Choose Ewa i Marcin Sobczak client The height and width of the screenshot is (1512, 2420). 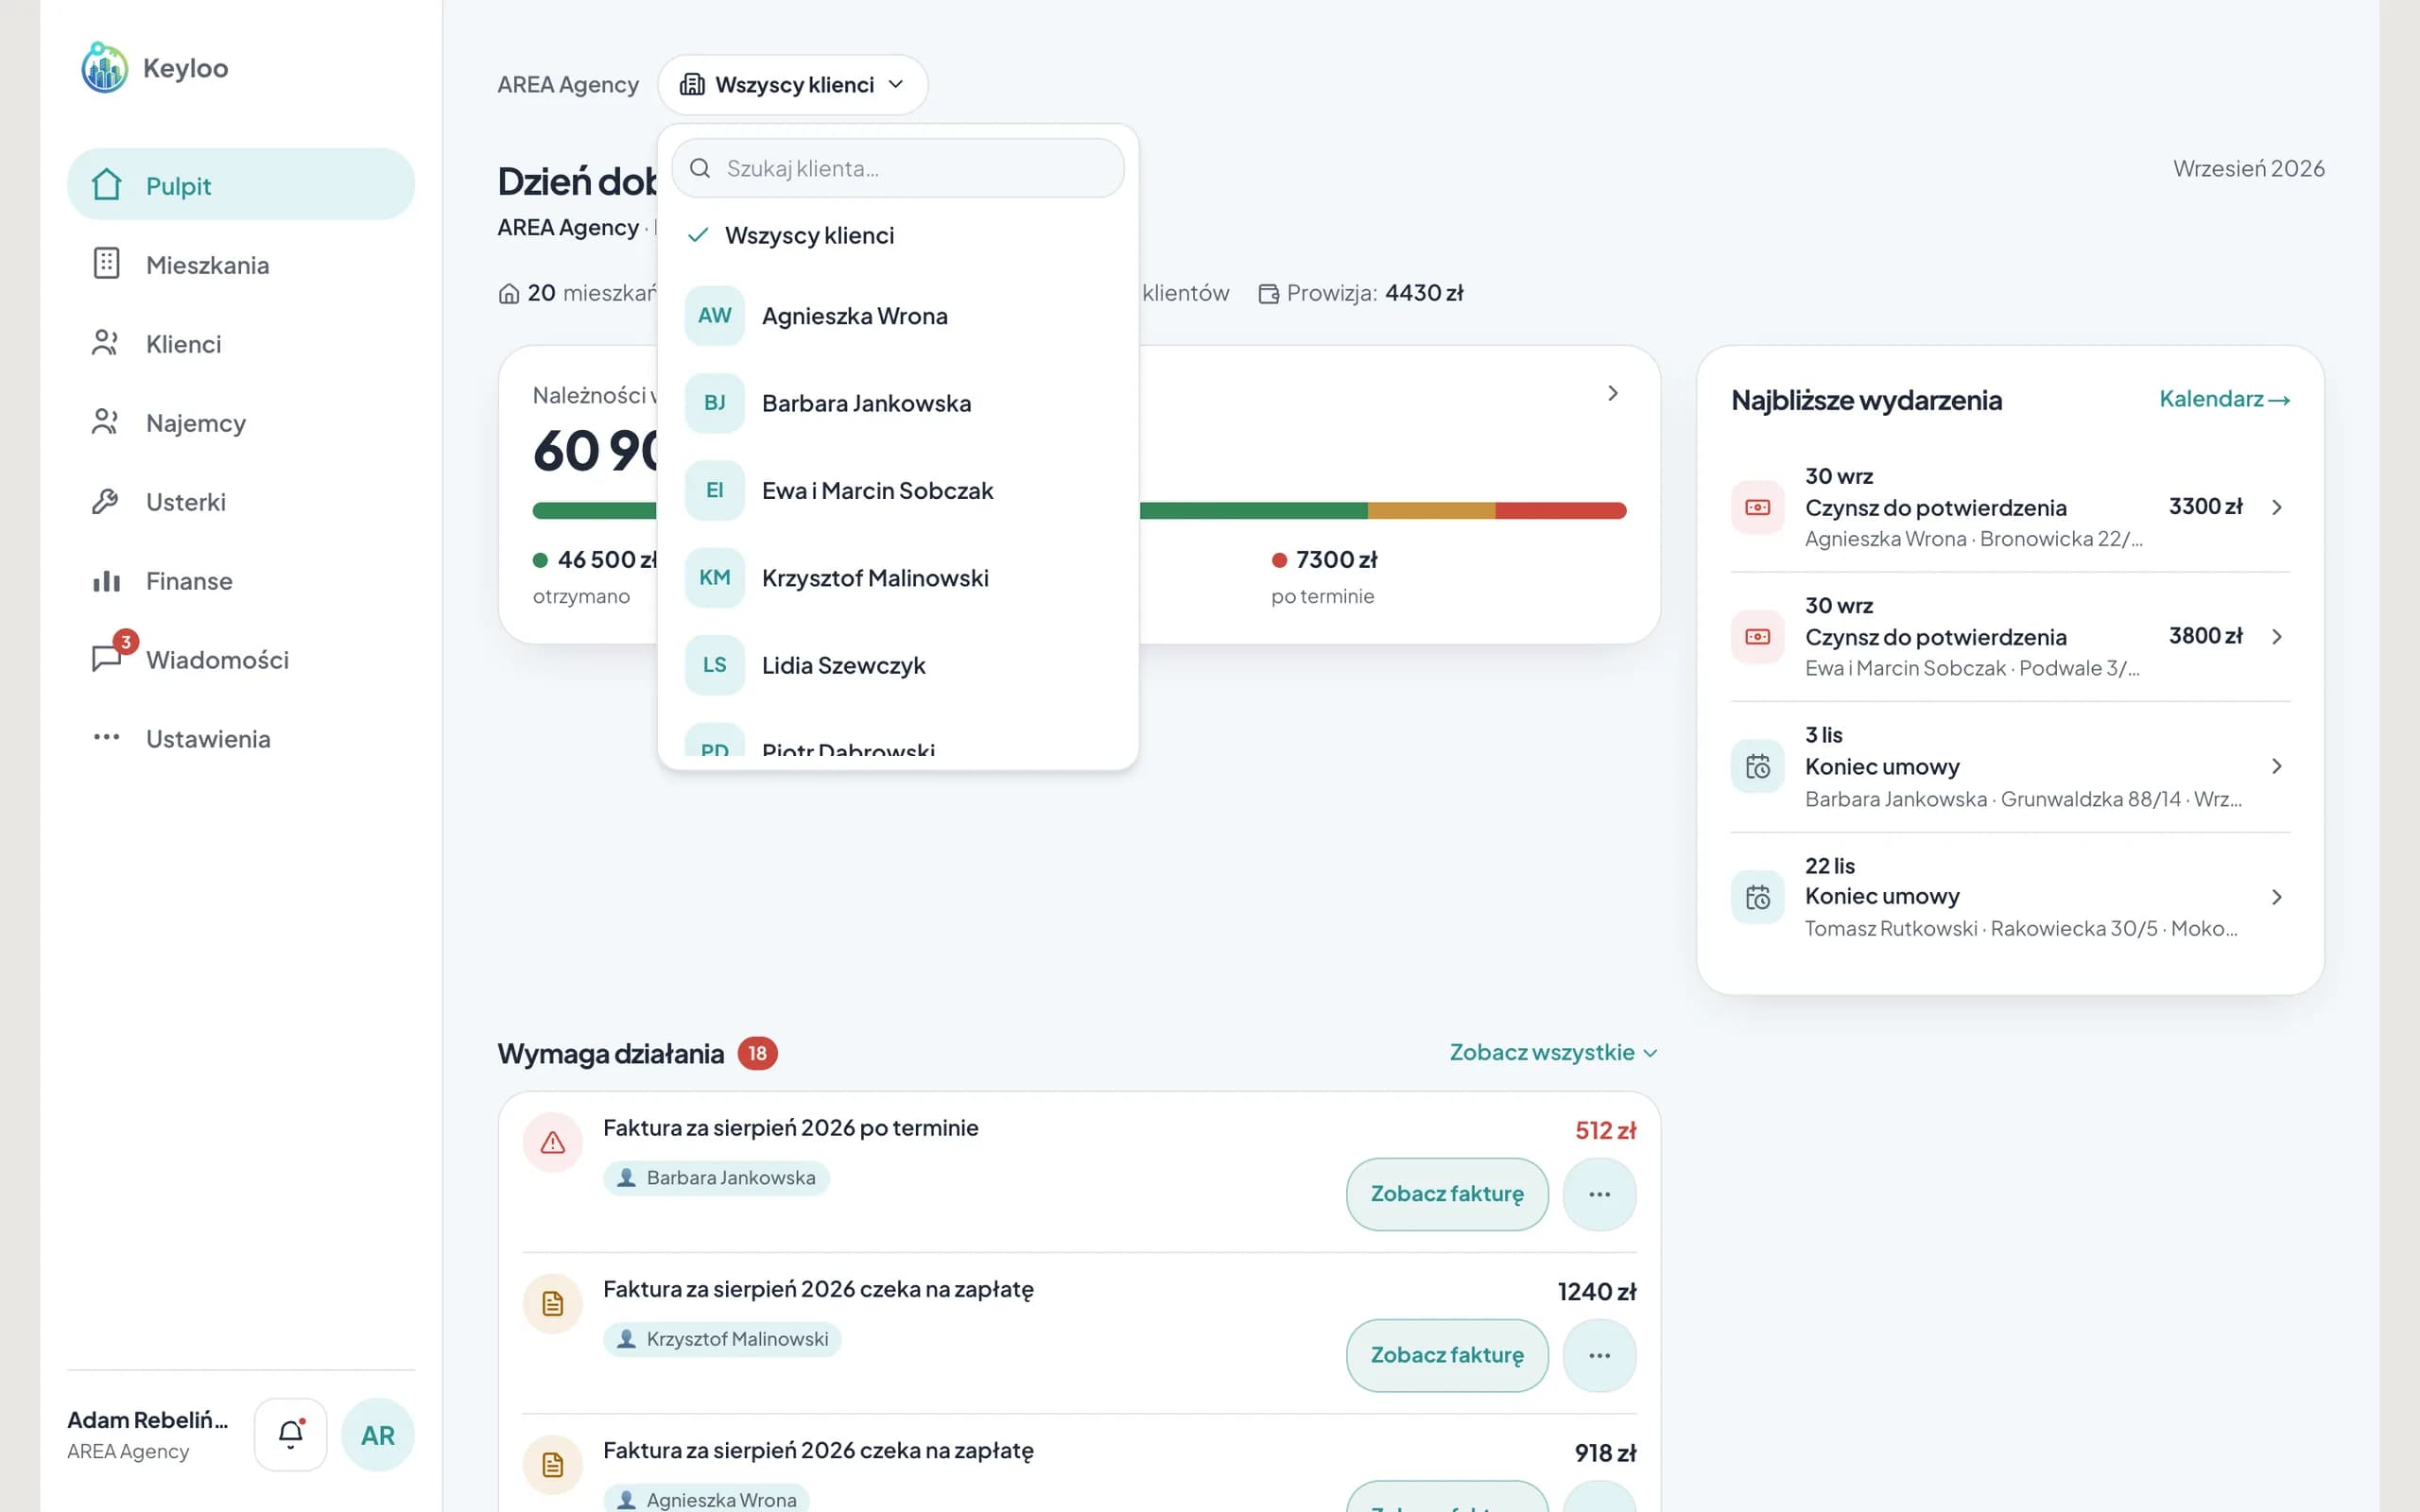[x=897, y=490]
